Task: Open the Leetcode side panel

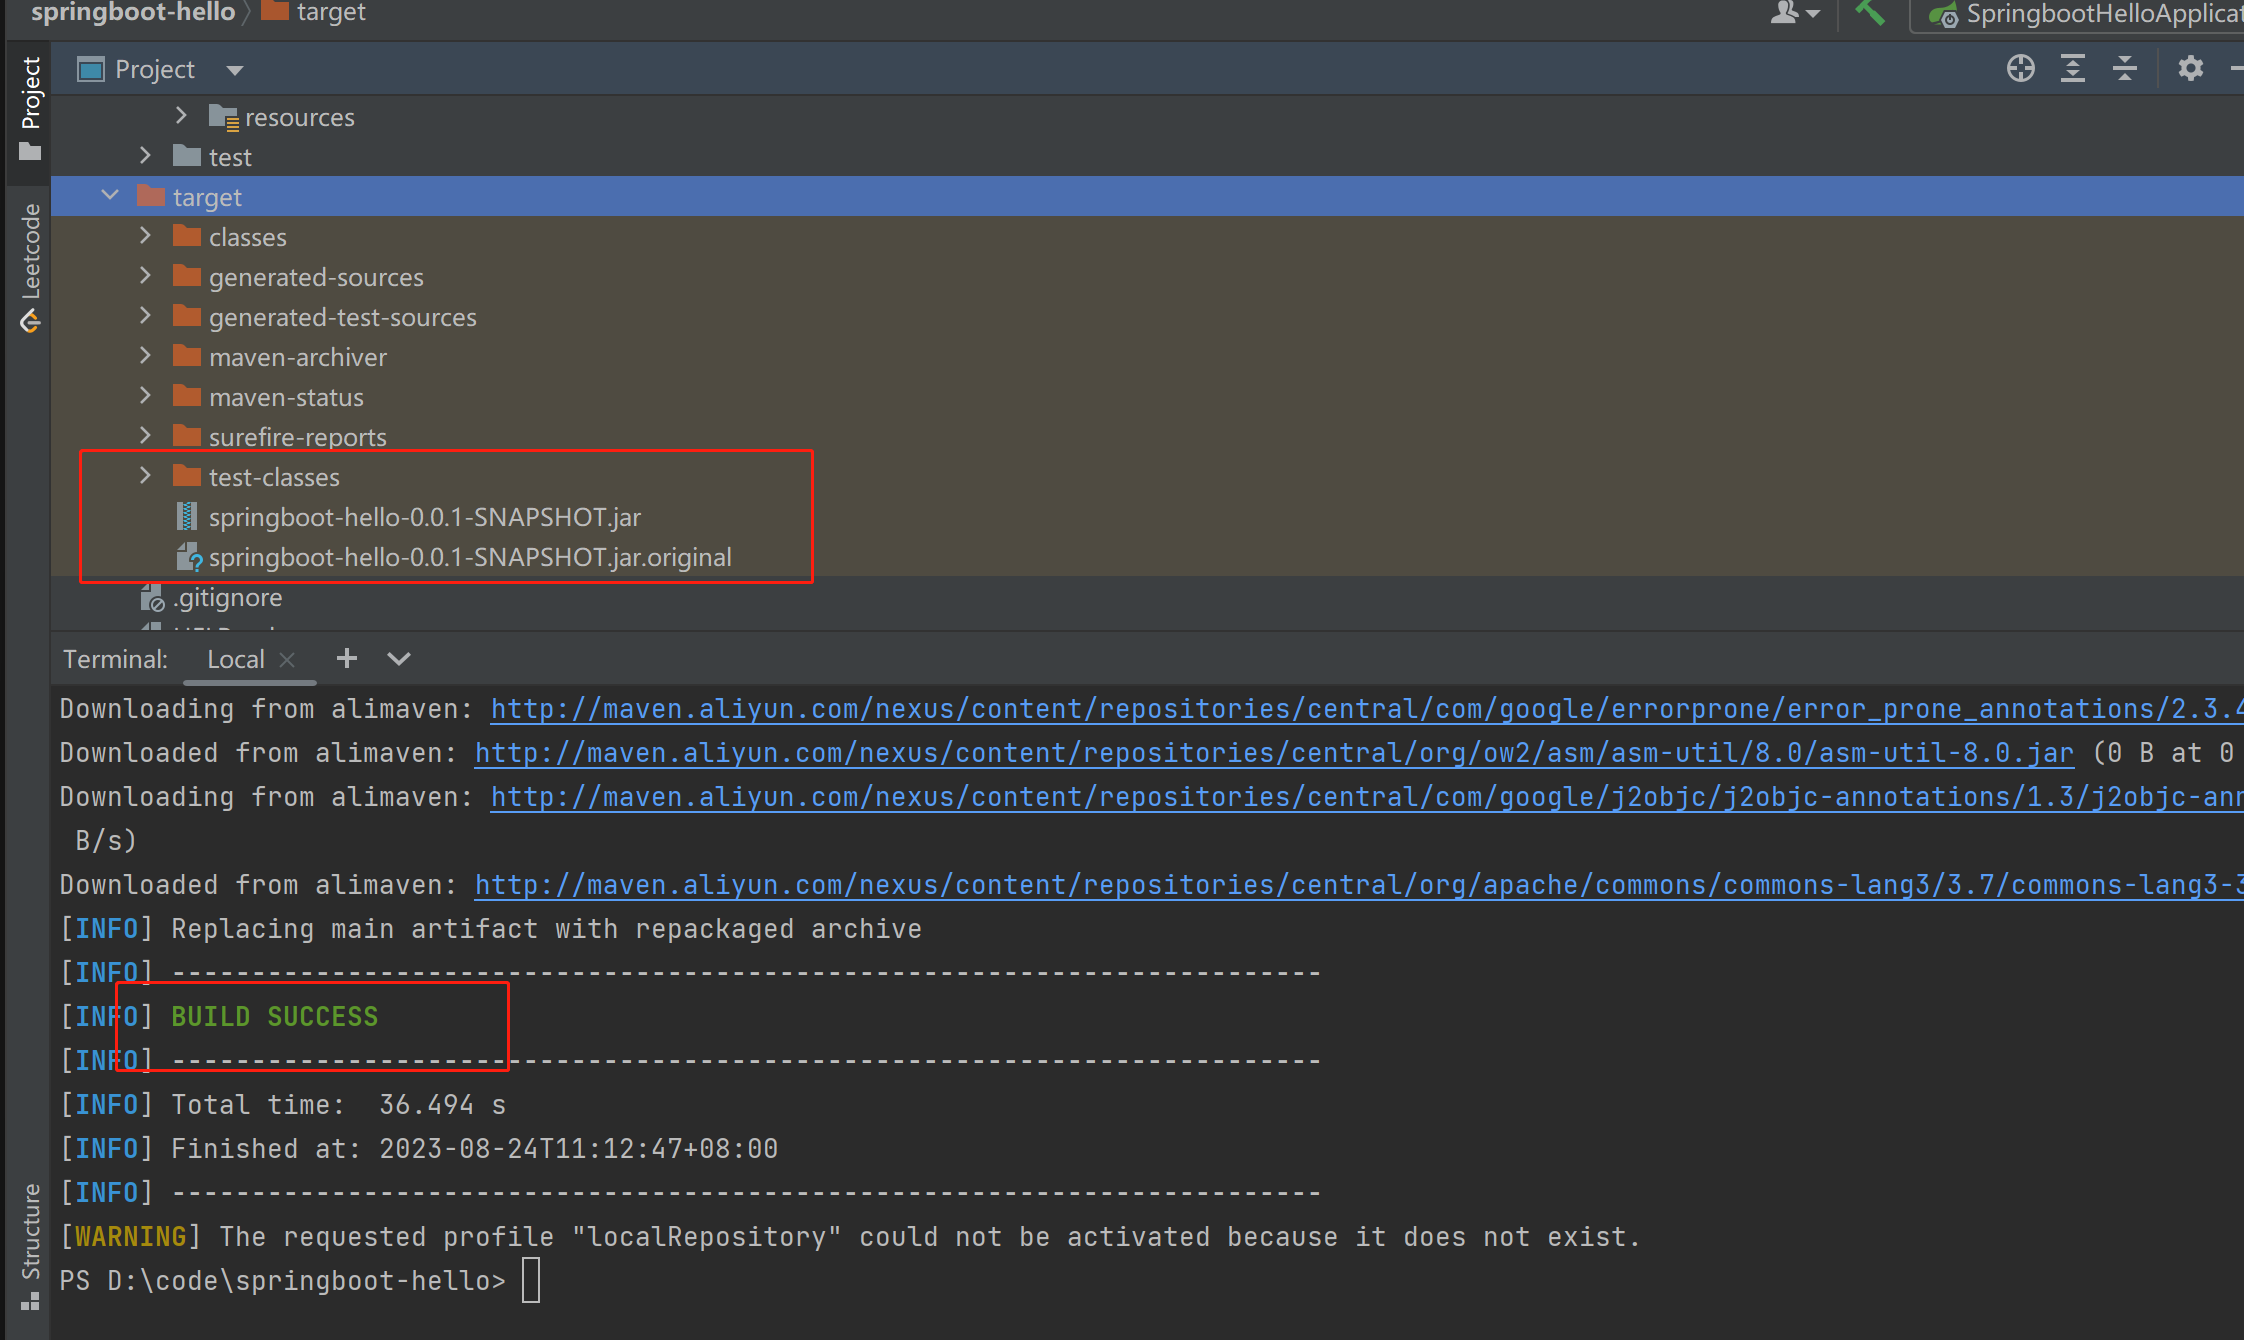Action: [30, 267]
